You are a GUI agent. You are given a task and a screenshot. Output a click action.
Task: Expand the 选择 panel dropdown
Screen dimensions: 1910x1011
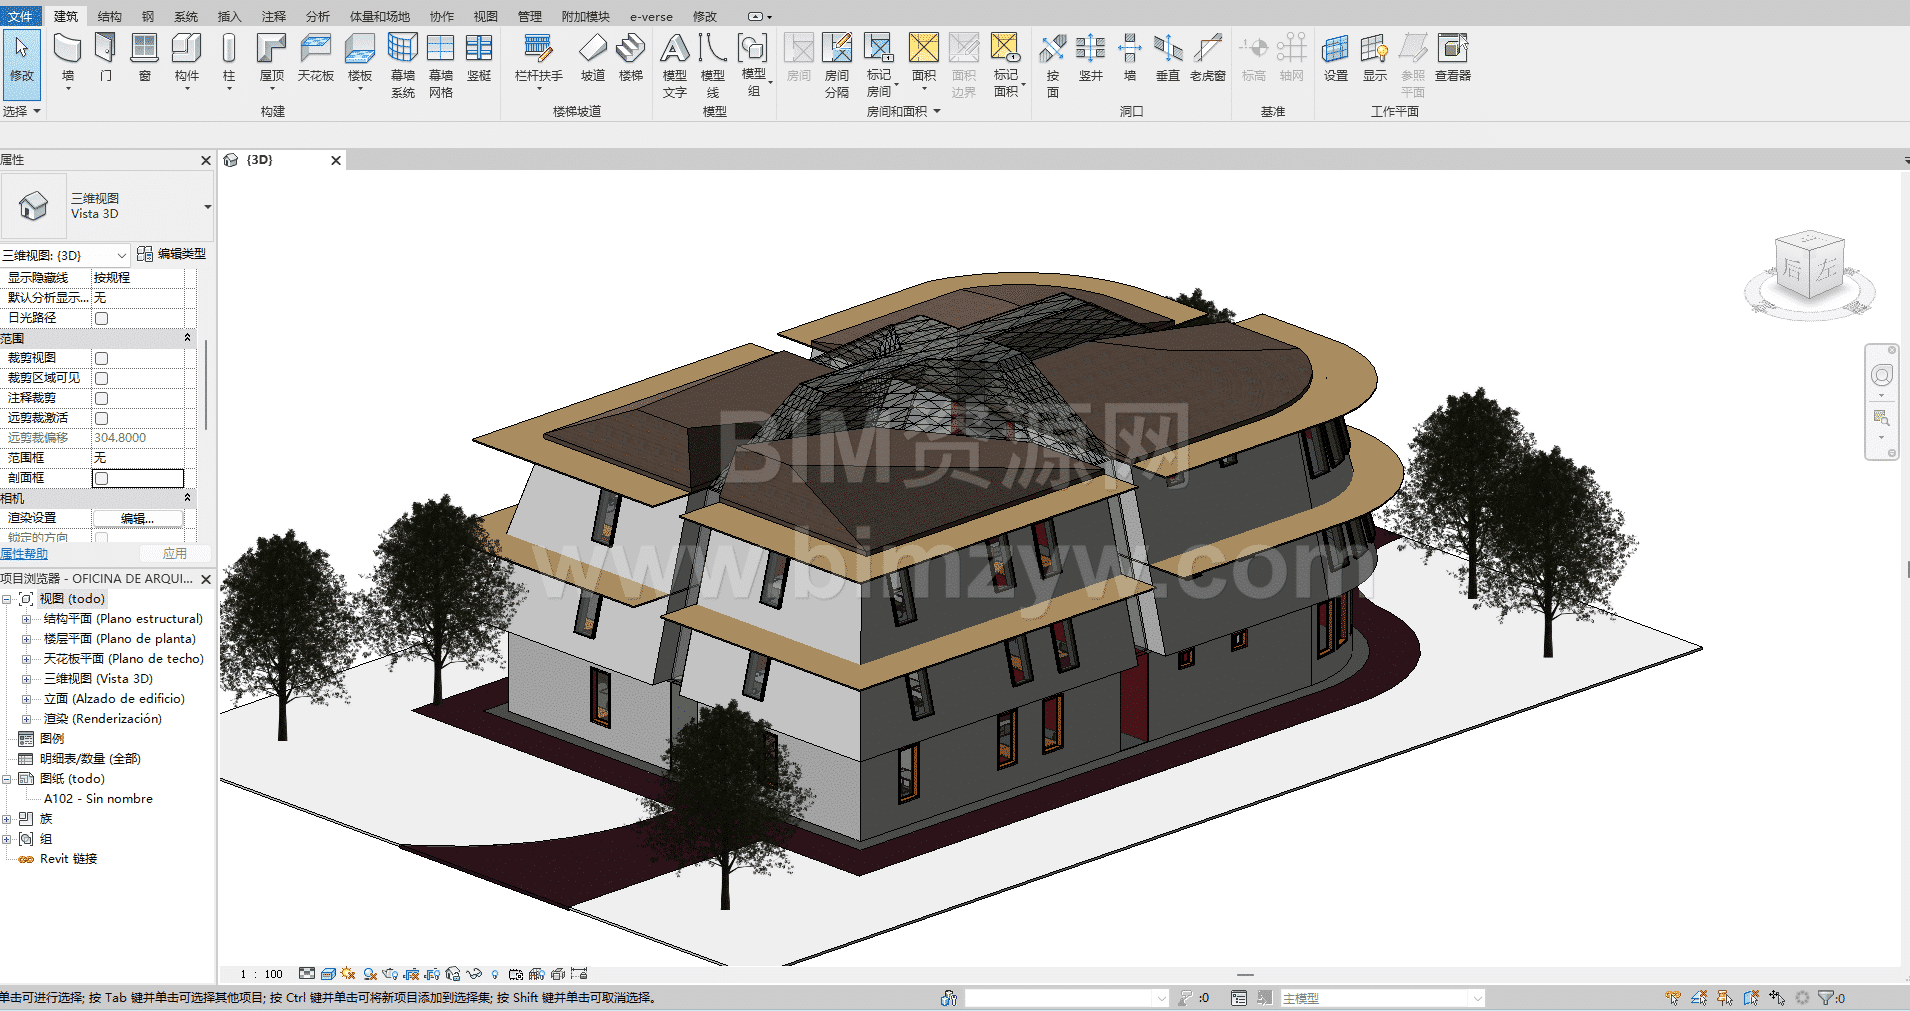coord(21,111)
